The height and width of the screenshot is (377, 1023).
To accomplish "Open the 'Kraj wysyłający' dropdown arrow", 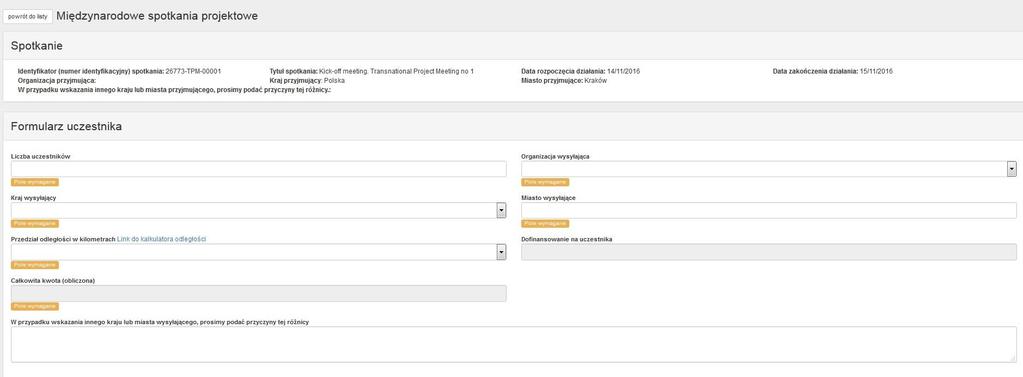I will 502,211.
